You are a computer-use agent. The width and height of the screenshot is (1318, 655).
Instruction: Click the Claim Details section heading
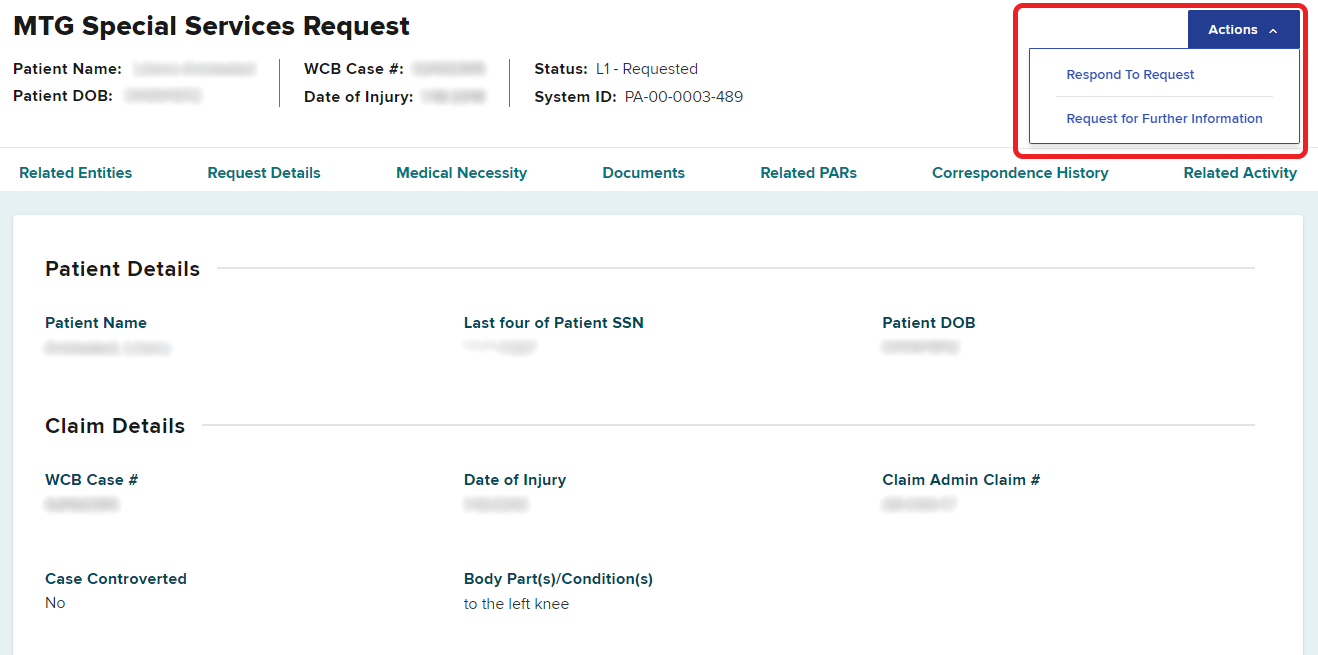(115, 426)
